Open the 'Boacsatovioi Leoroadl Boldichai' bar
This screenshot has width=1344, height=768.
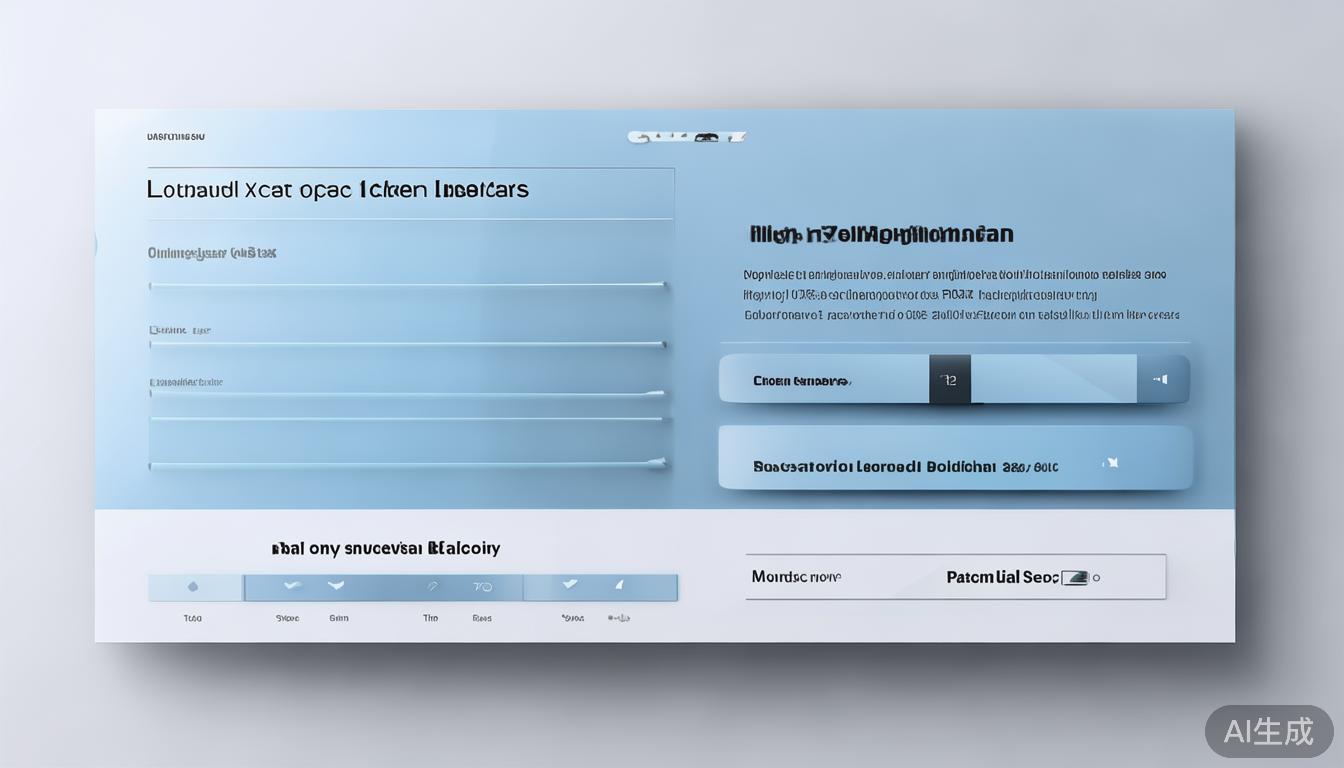955,459
